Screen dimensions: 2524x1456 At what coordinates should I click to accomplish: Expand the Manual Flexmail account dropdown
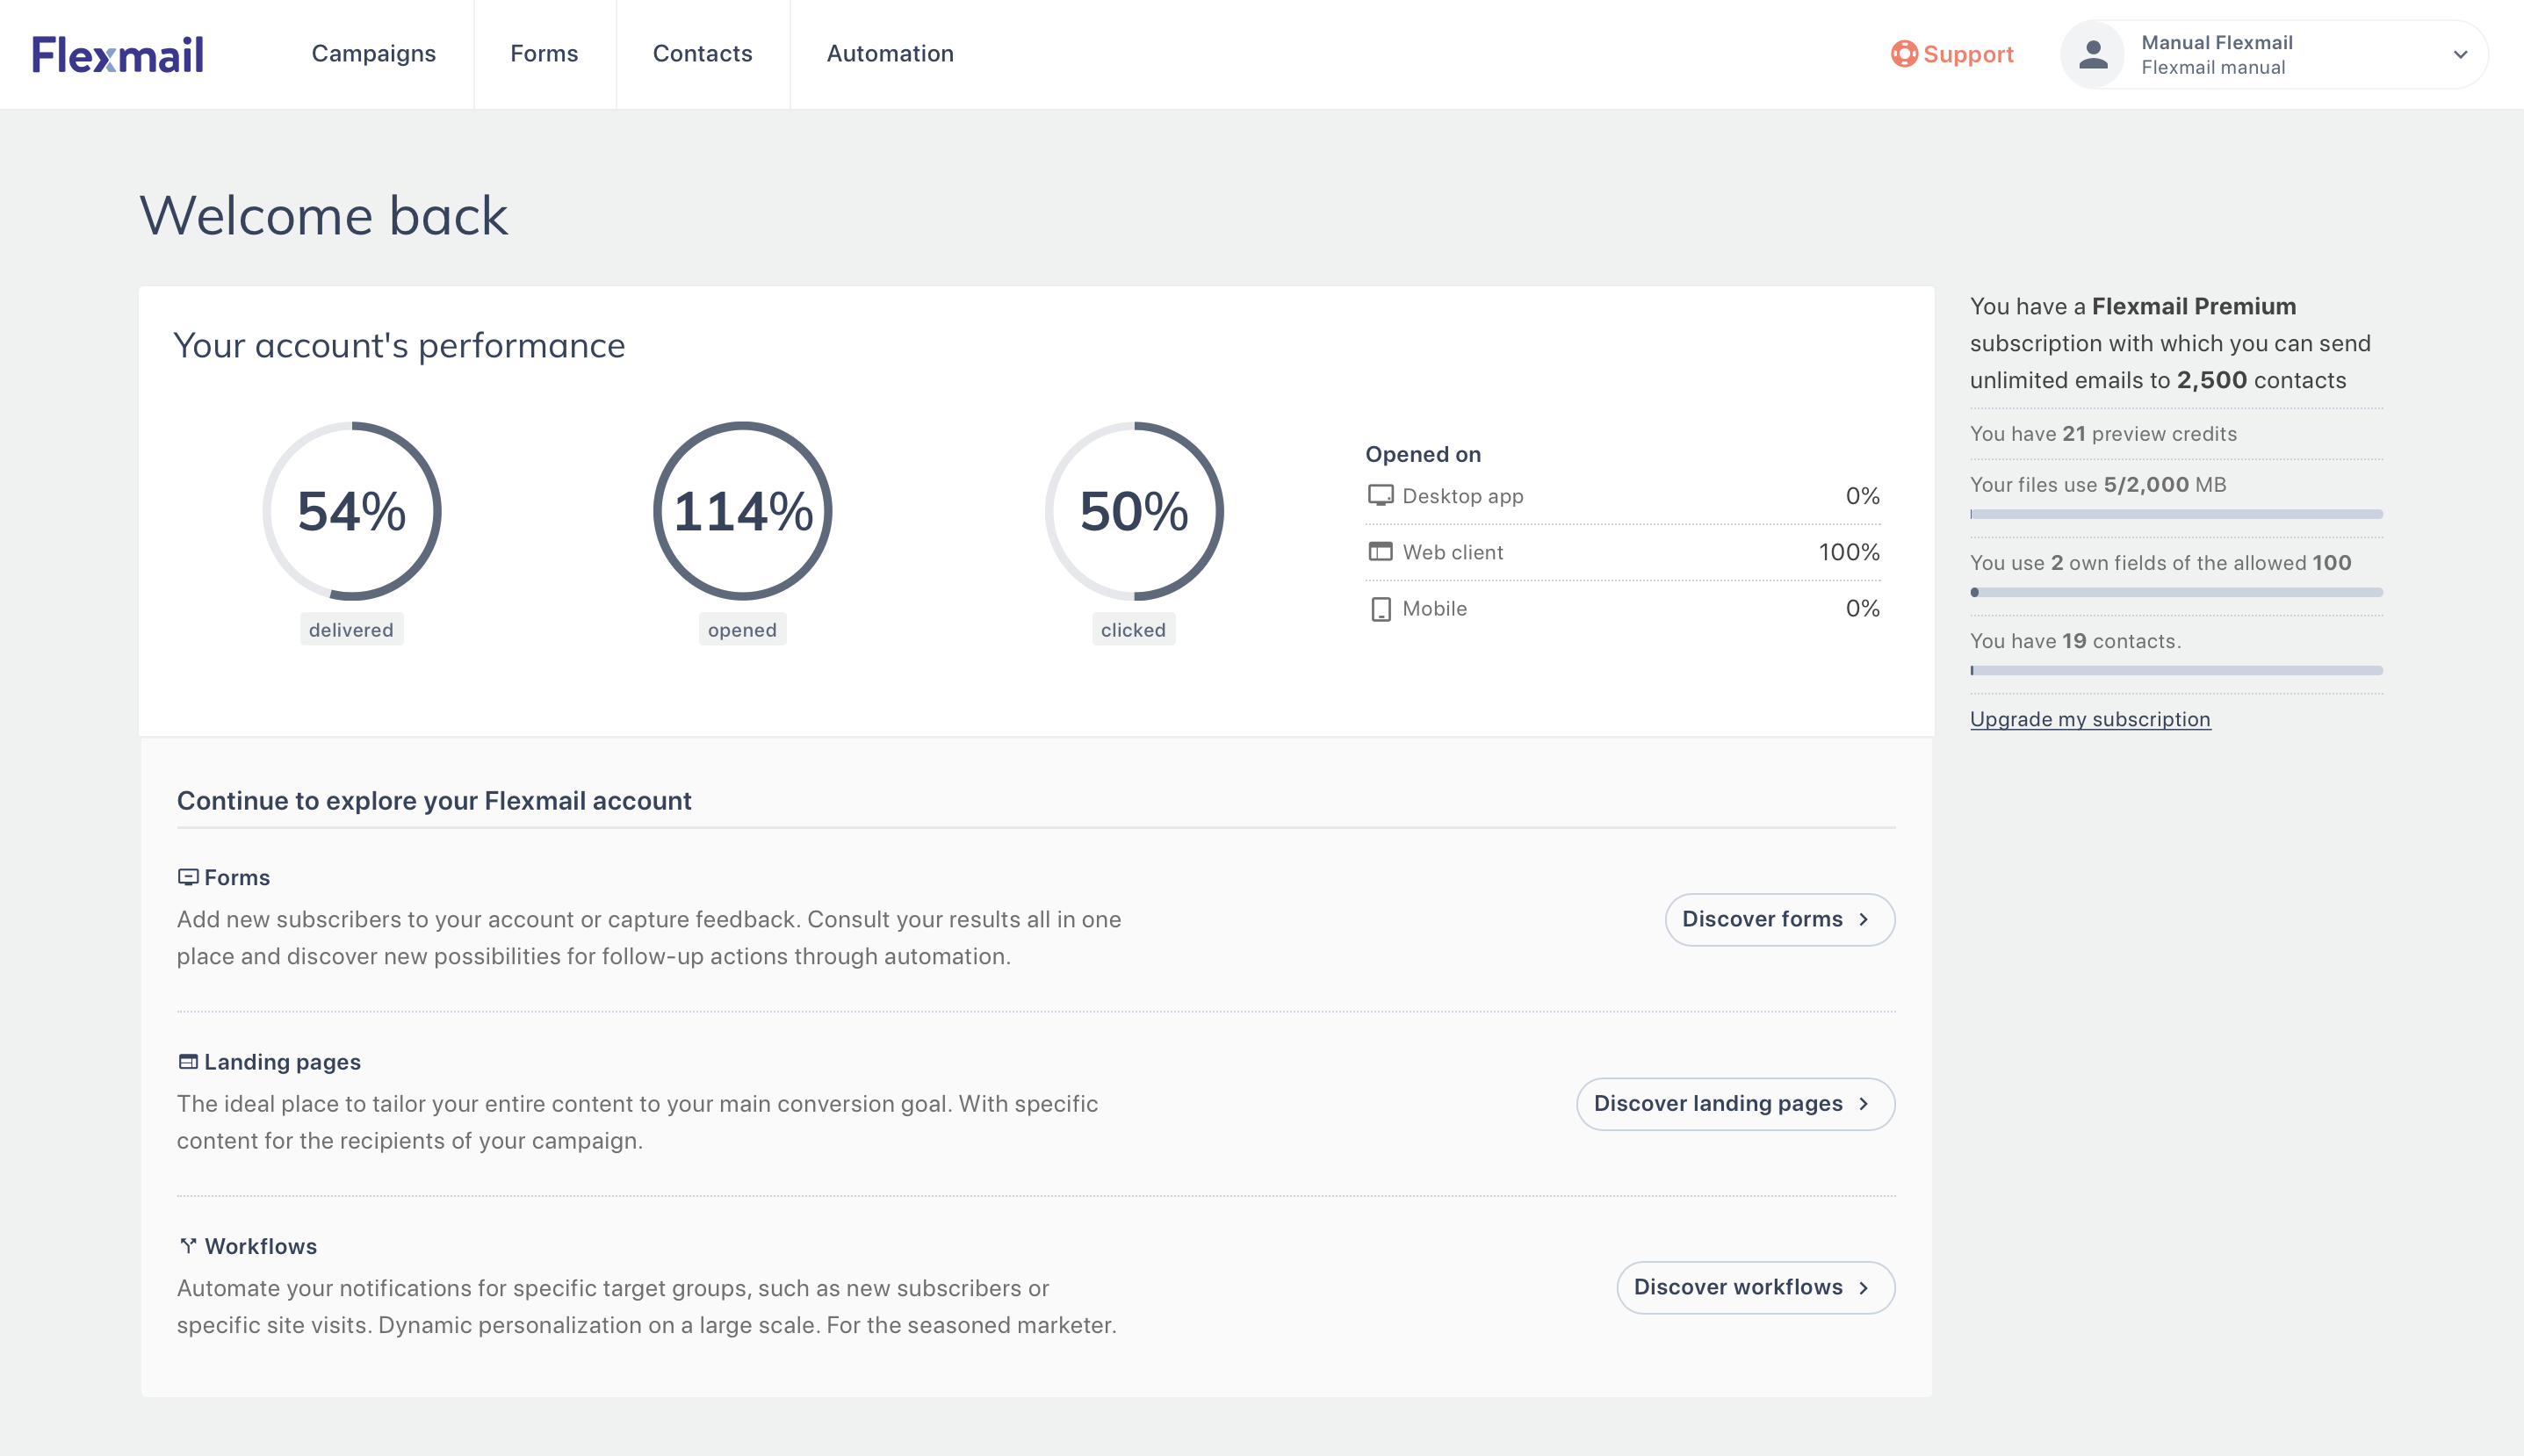[x=2460, y=55]
